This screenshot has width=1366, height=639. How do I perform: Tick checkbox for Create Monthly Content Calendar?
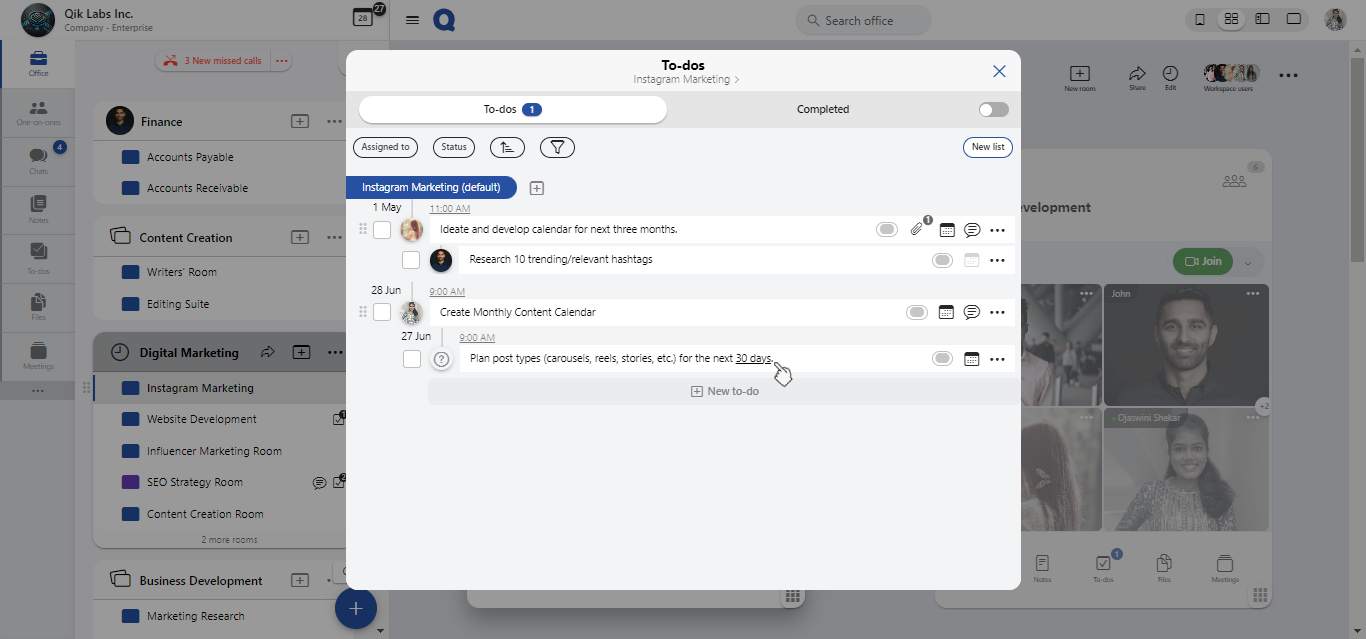point(382,312)
